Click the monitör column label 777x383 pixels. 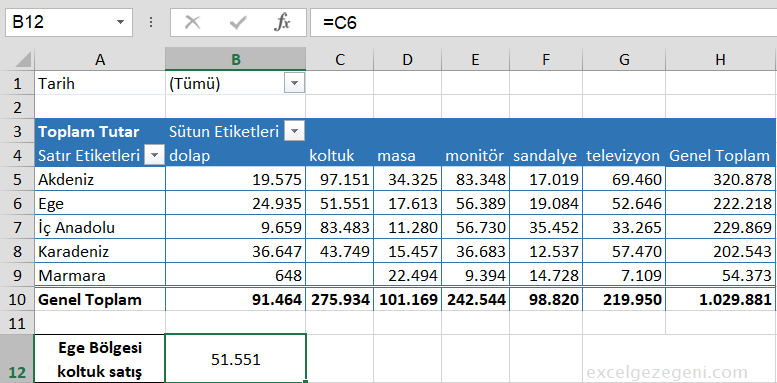pyautogui.click(x=474, y=156)
